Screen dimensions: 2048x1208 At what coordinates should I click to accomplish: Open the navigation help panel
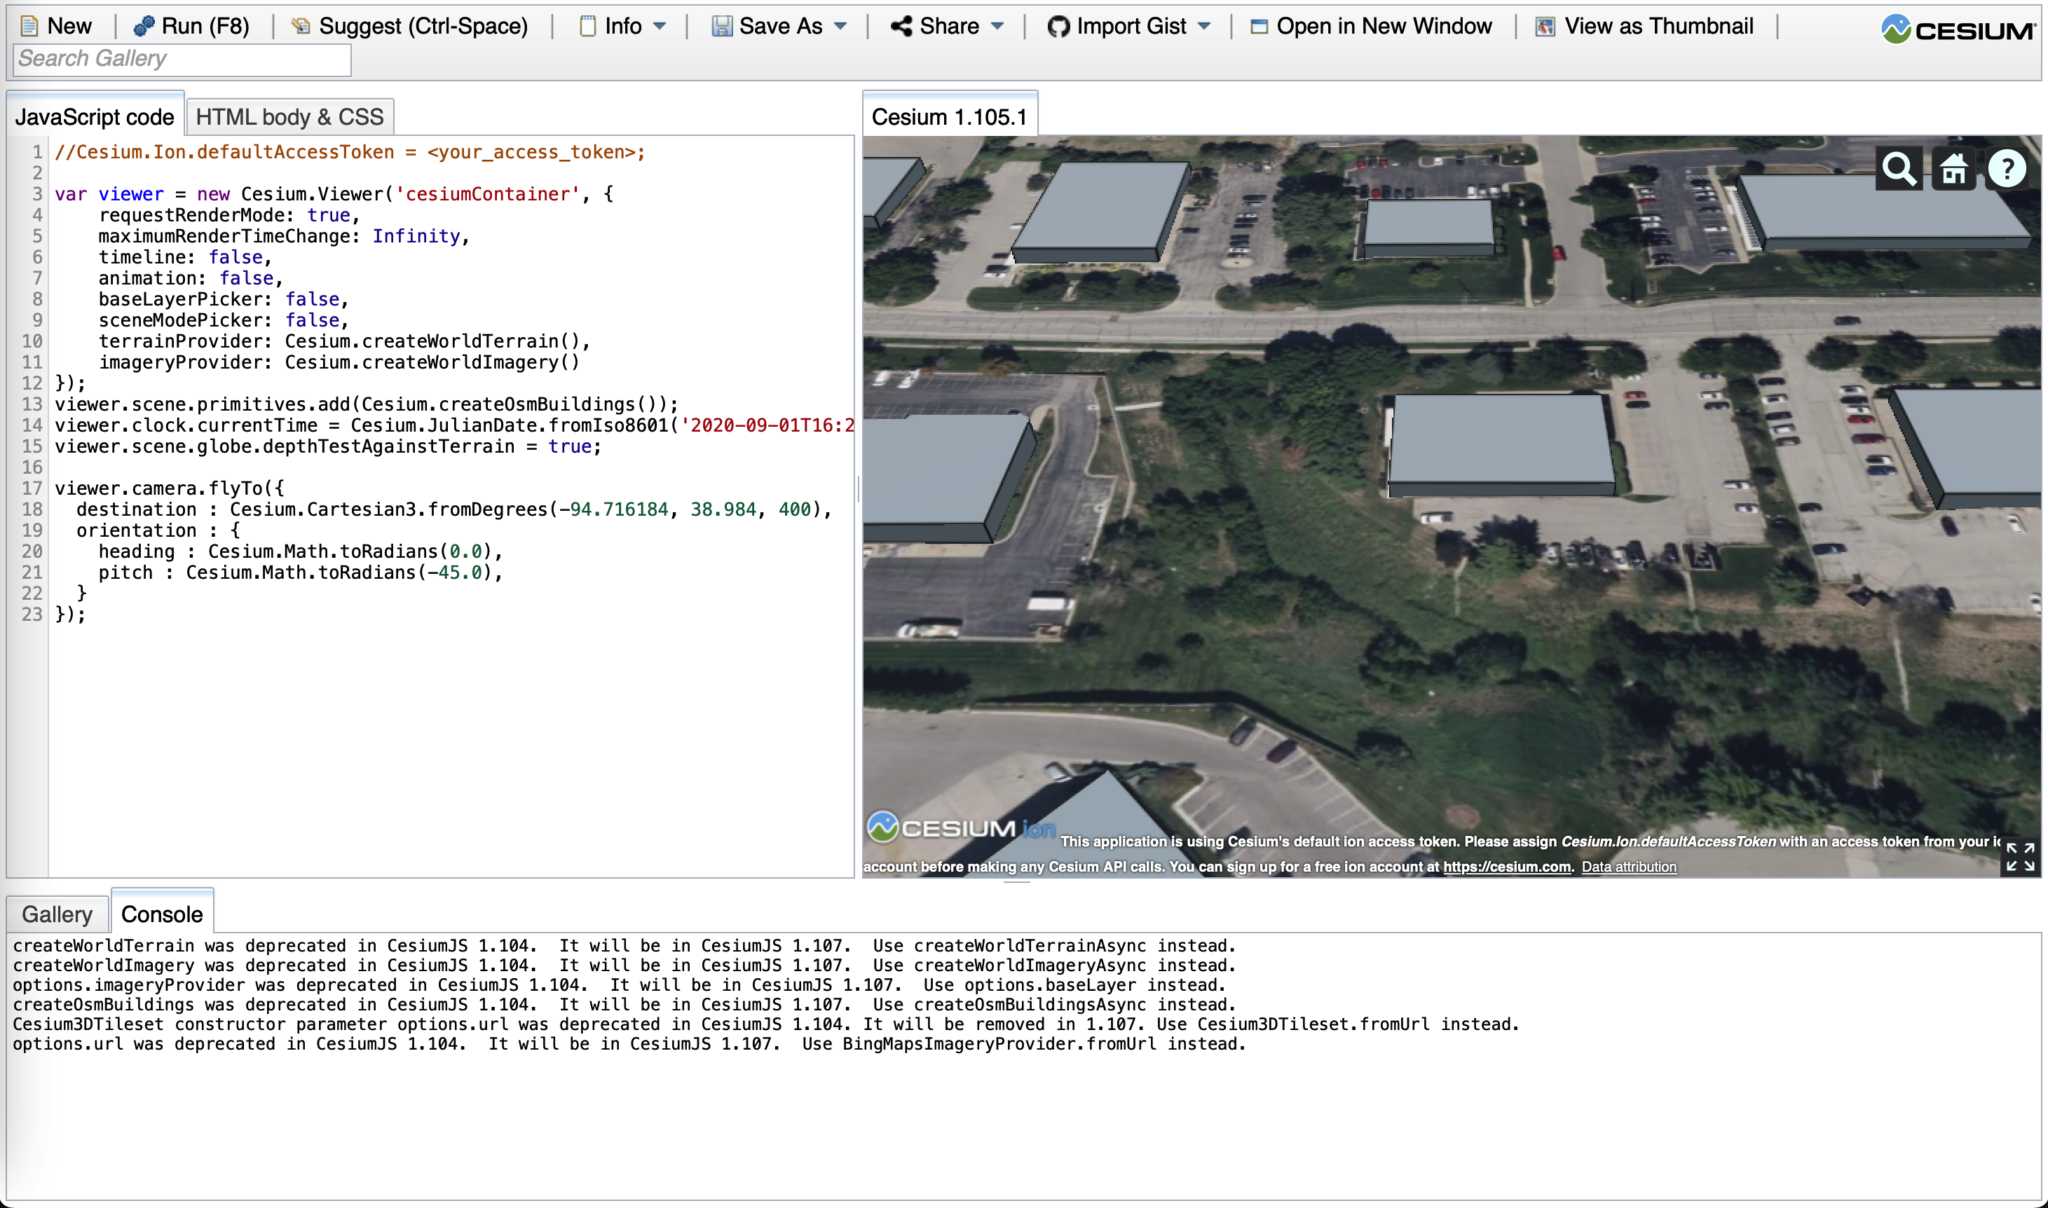pos(2007,168)
